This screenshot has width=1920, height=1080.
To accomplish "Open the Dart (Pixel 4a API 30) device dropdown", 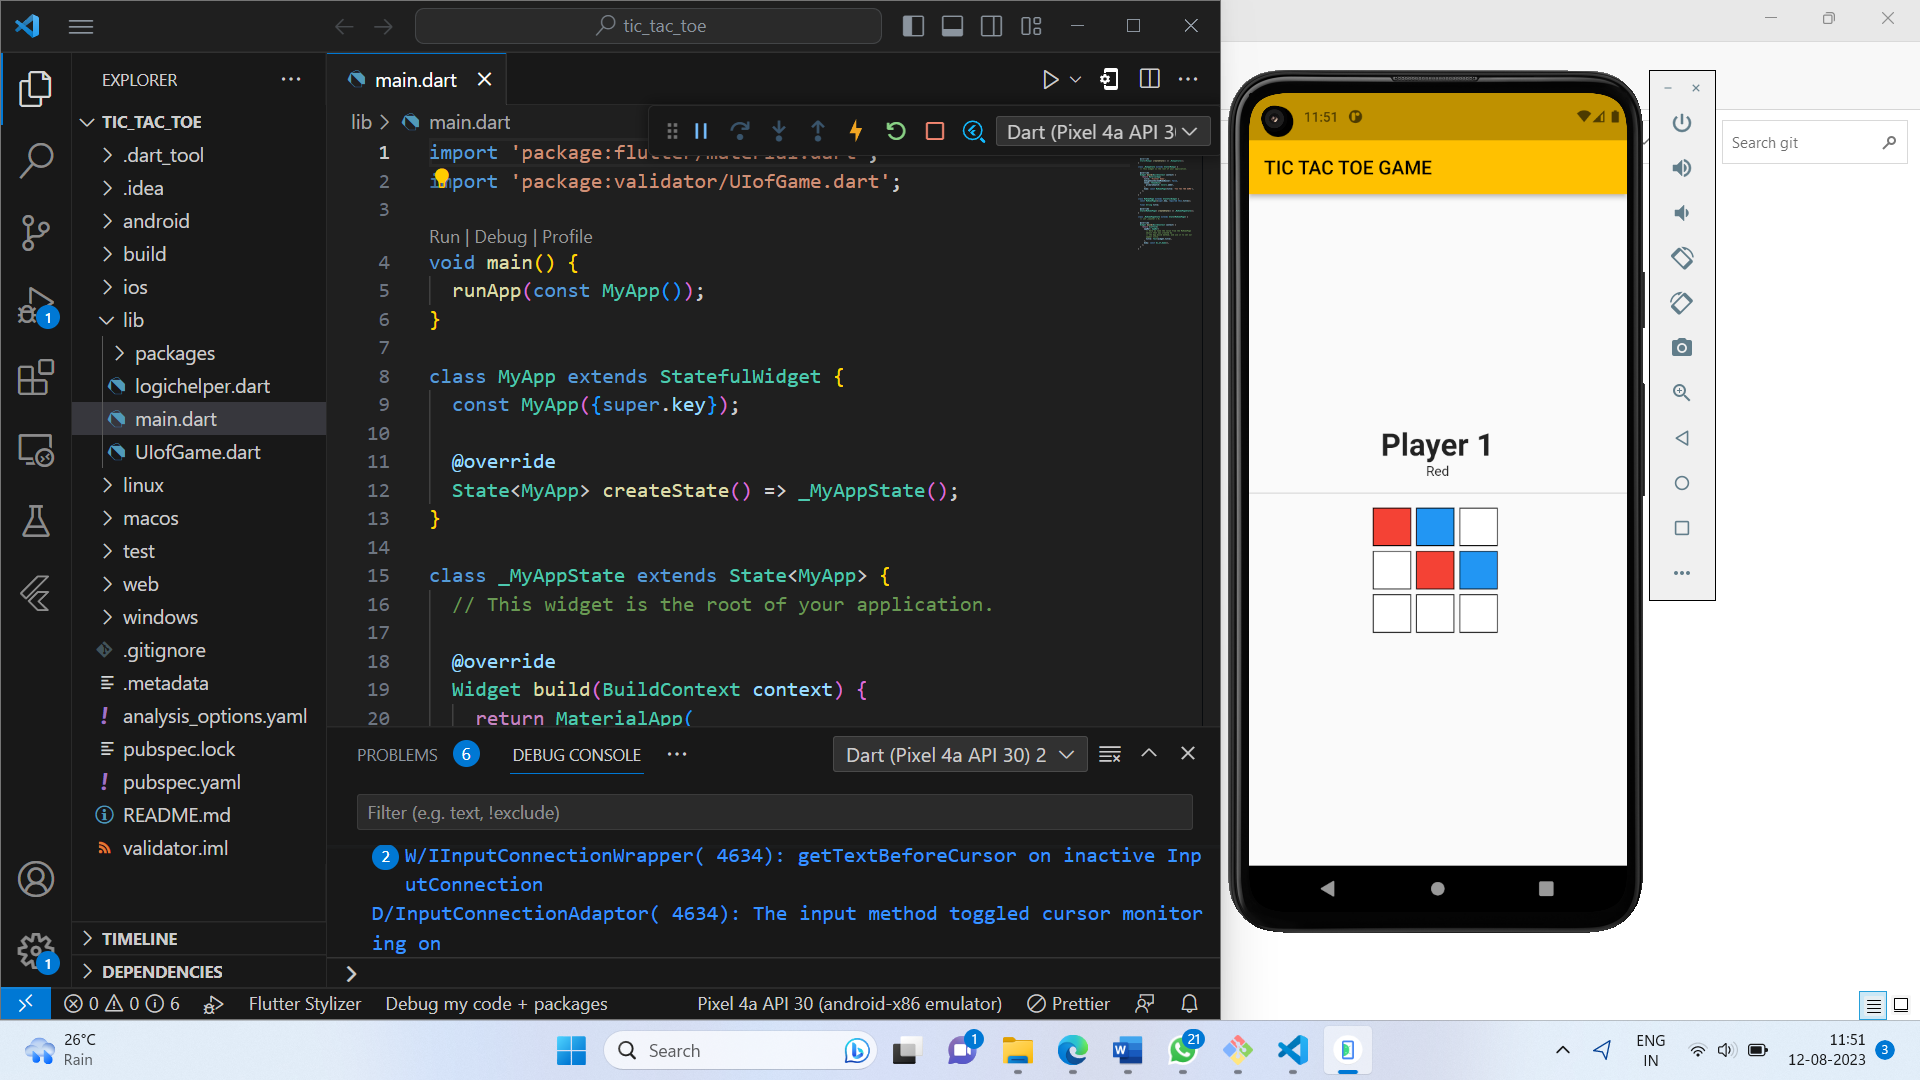I will (x=1102, y=131).
